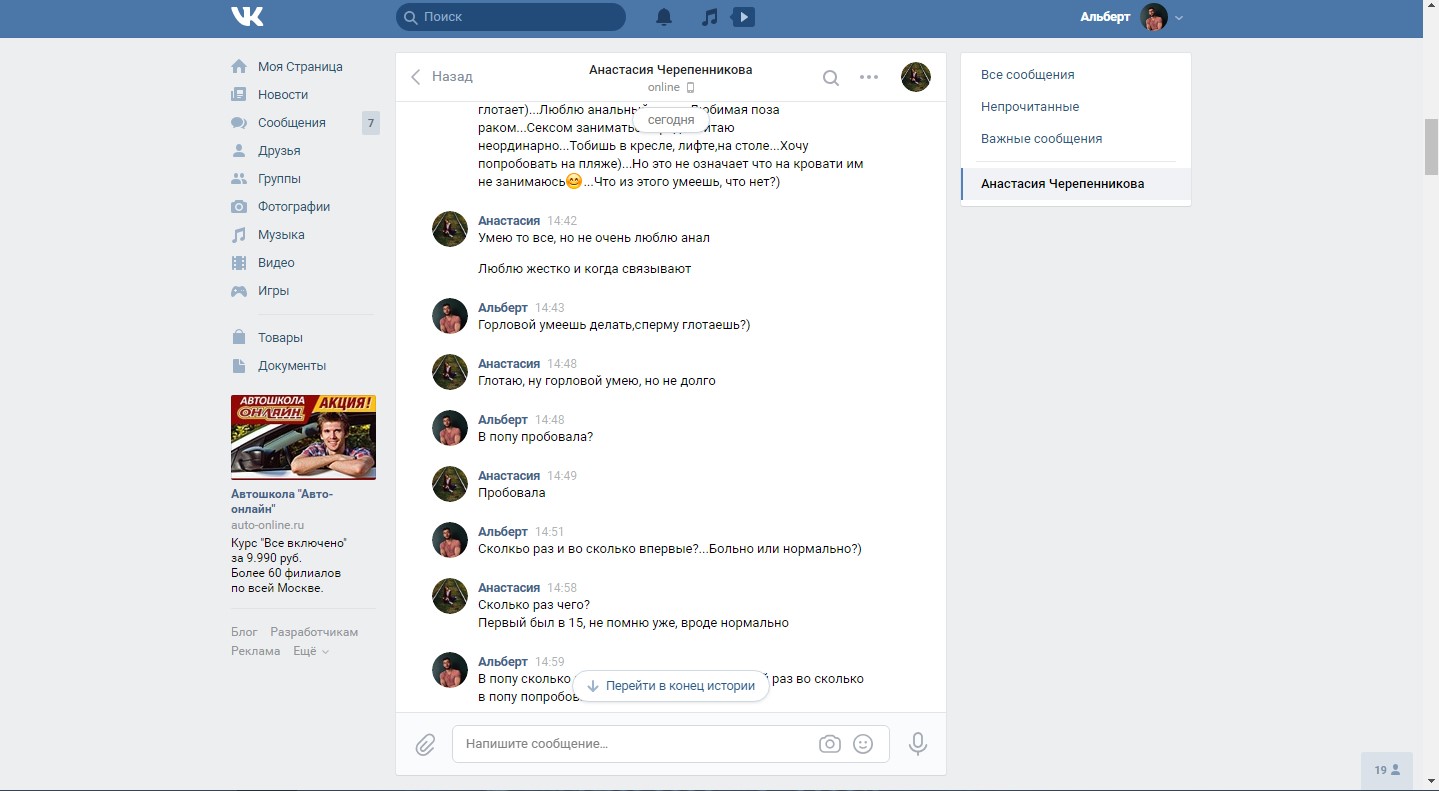Click the VK logo in header
The image size is (1439, 791).
pyautogui.click(x=247, y=17)
